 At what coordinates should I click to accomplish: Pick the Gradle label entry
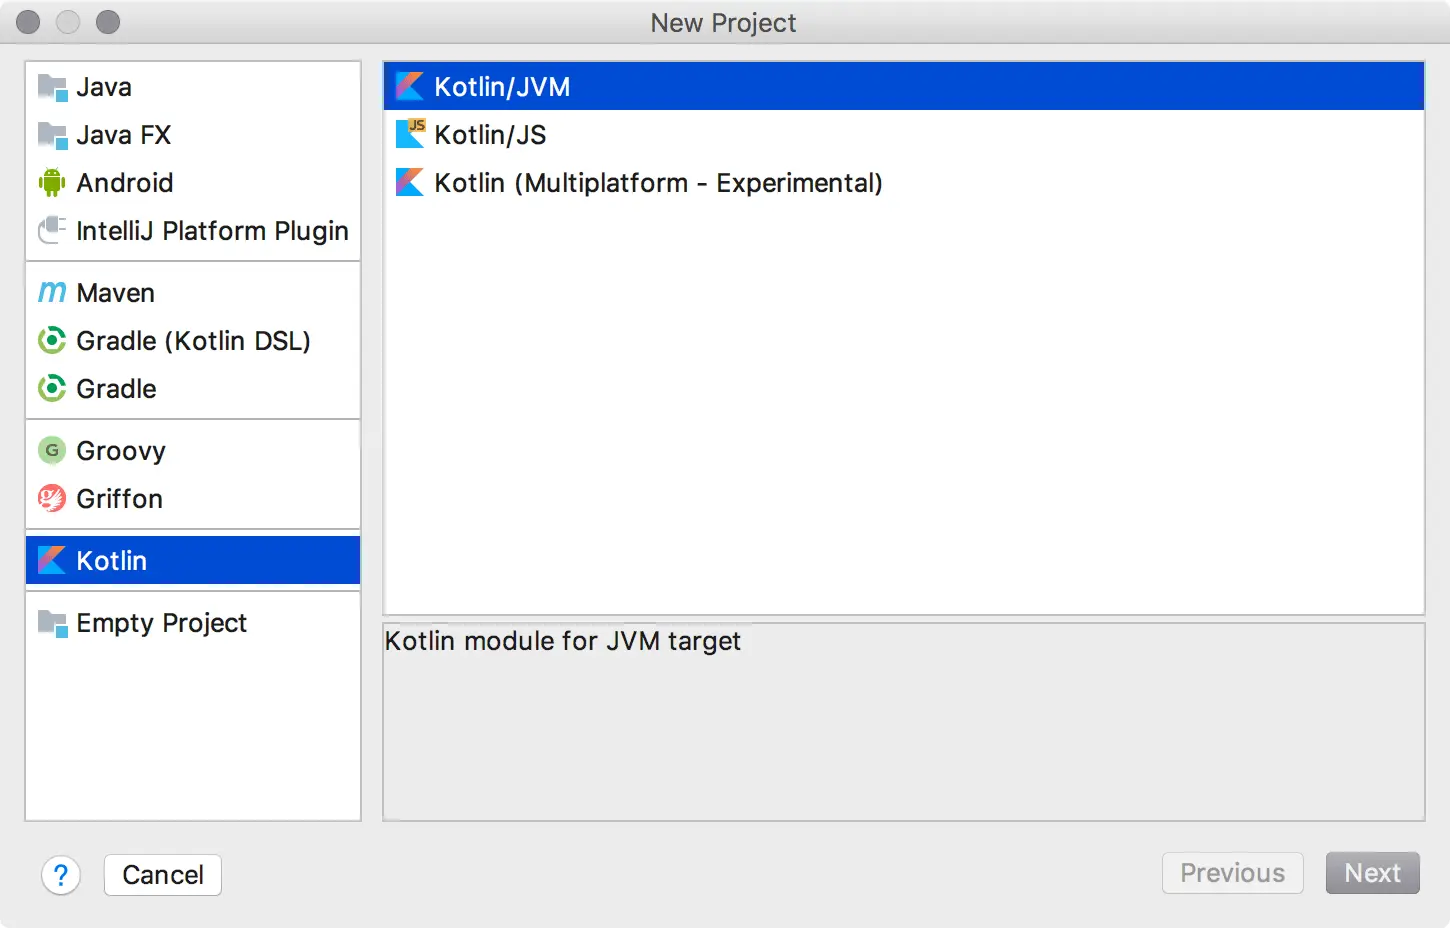117,389
